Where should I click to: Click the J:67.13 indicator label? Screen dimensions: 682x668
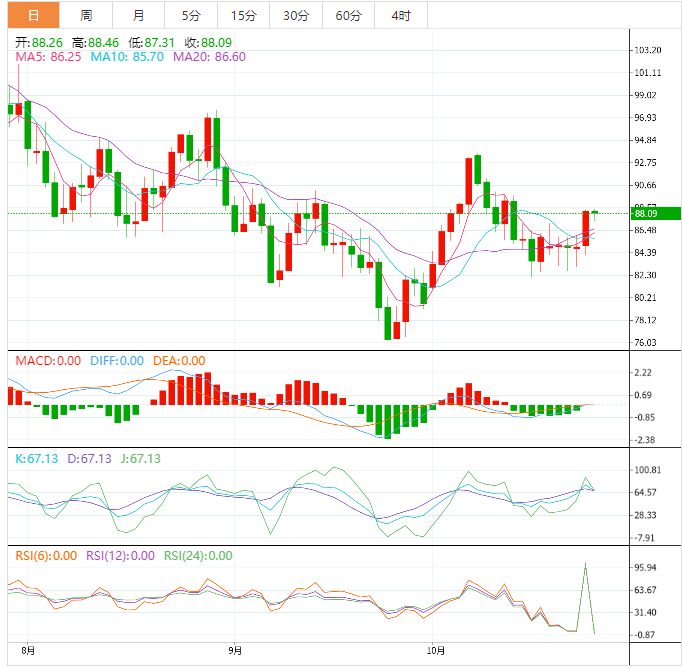140,459
